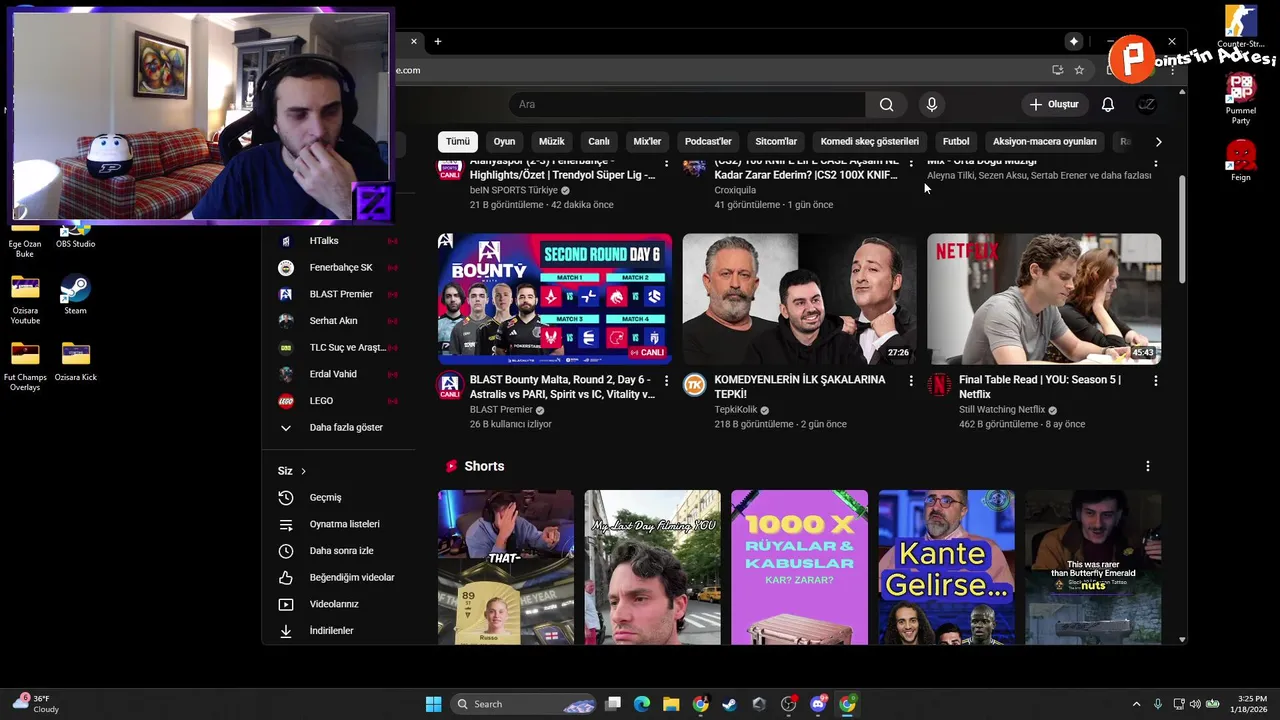Start voice search with the microphone icon

pos(932,104)
